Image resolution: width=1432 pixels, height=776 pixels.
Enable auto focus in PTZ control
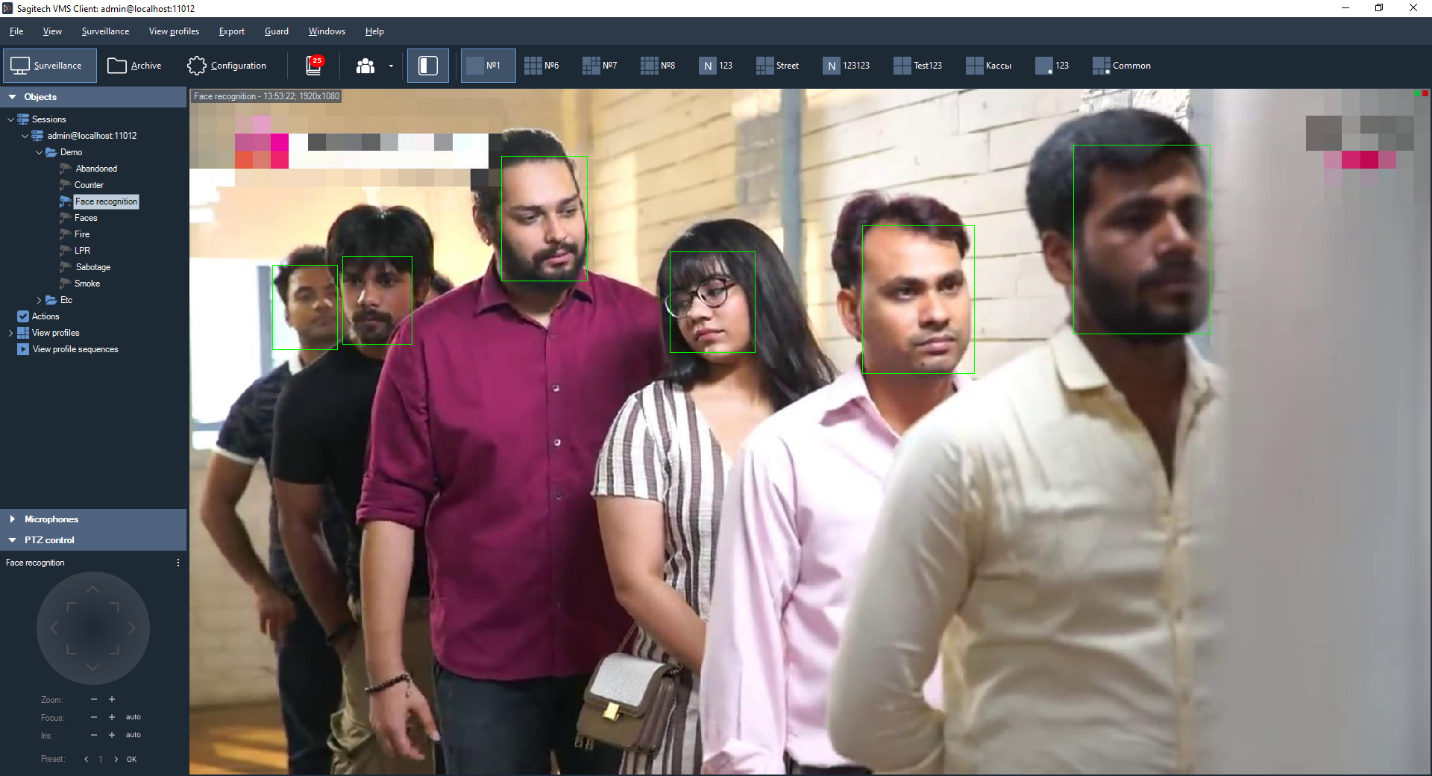coord(133,717)
